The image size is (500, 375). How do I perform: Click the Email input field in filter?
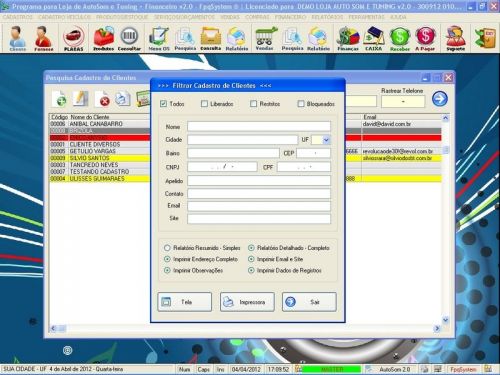pyautogui.click(x=259, y=206)
